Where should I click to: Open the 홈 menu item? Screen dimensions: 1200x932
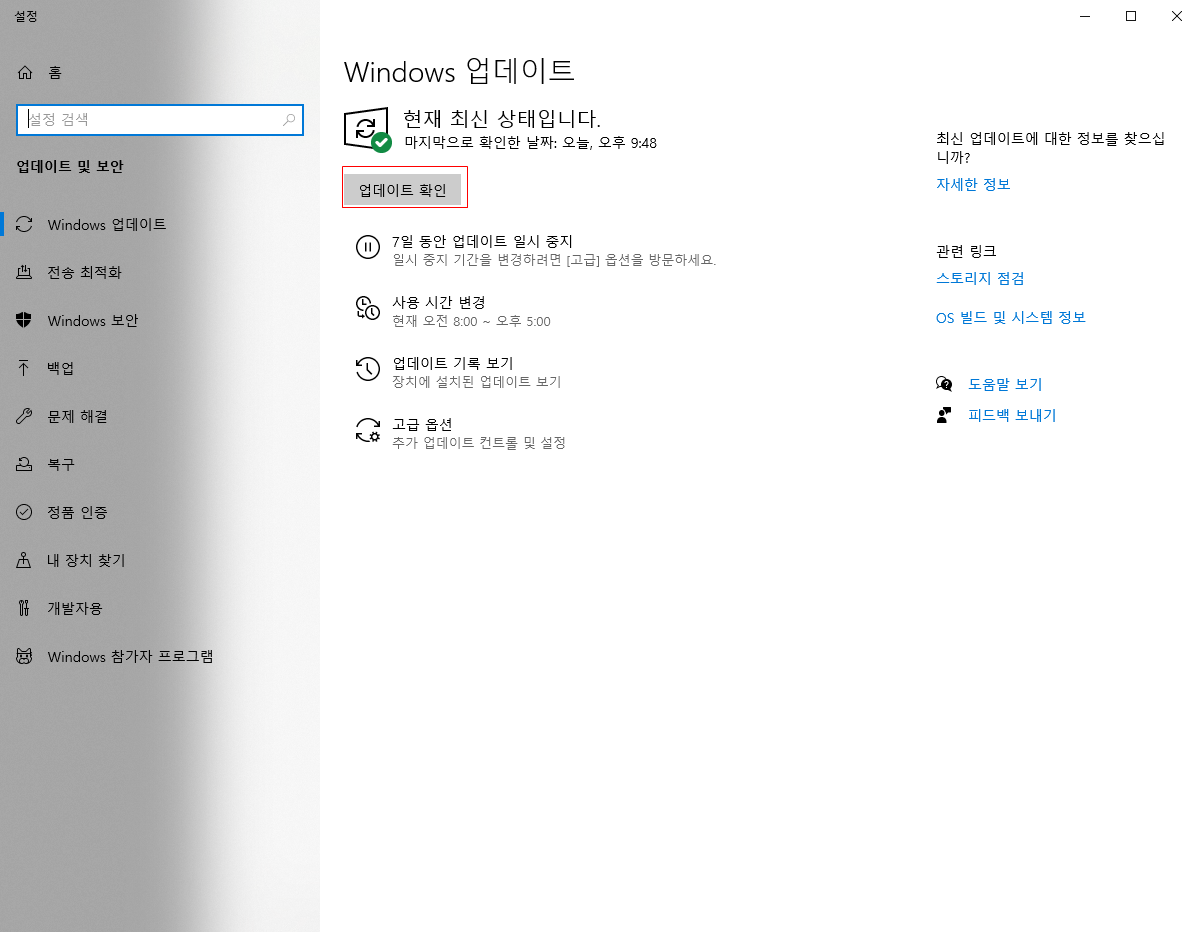click(x=160, y=72)
